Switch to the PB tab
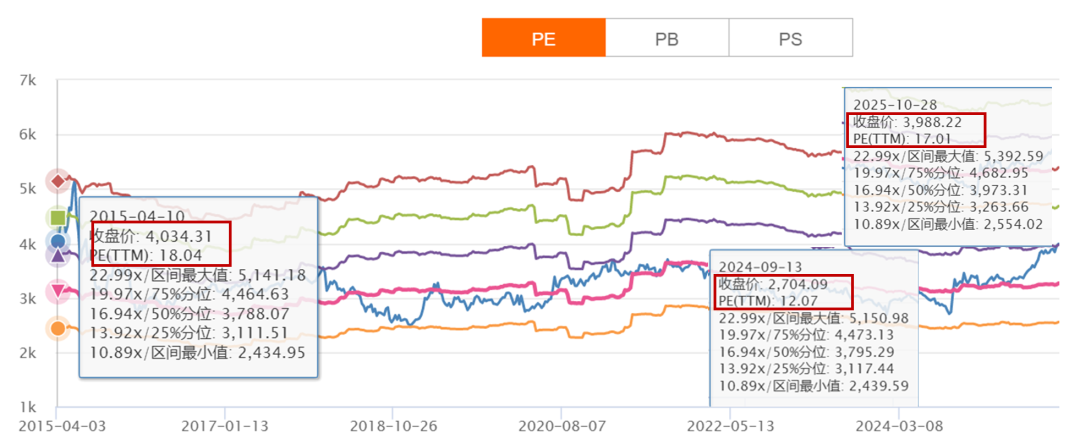Image resolution: width=1080 pixels, height=444 pixels. coord(667,39)
